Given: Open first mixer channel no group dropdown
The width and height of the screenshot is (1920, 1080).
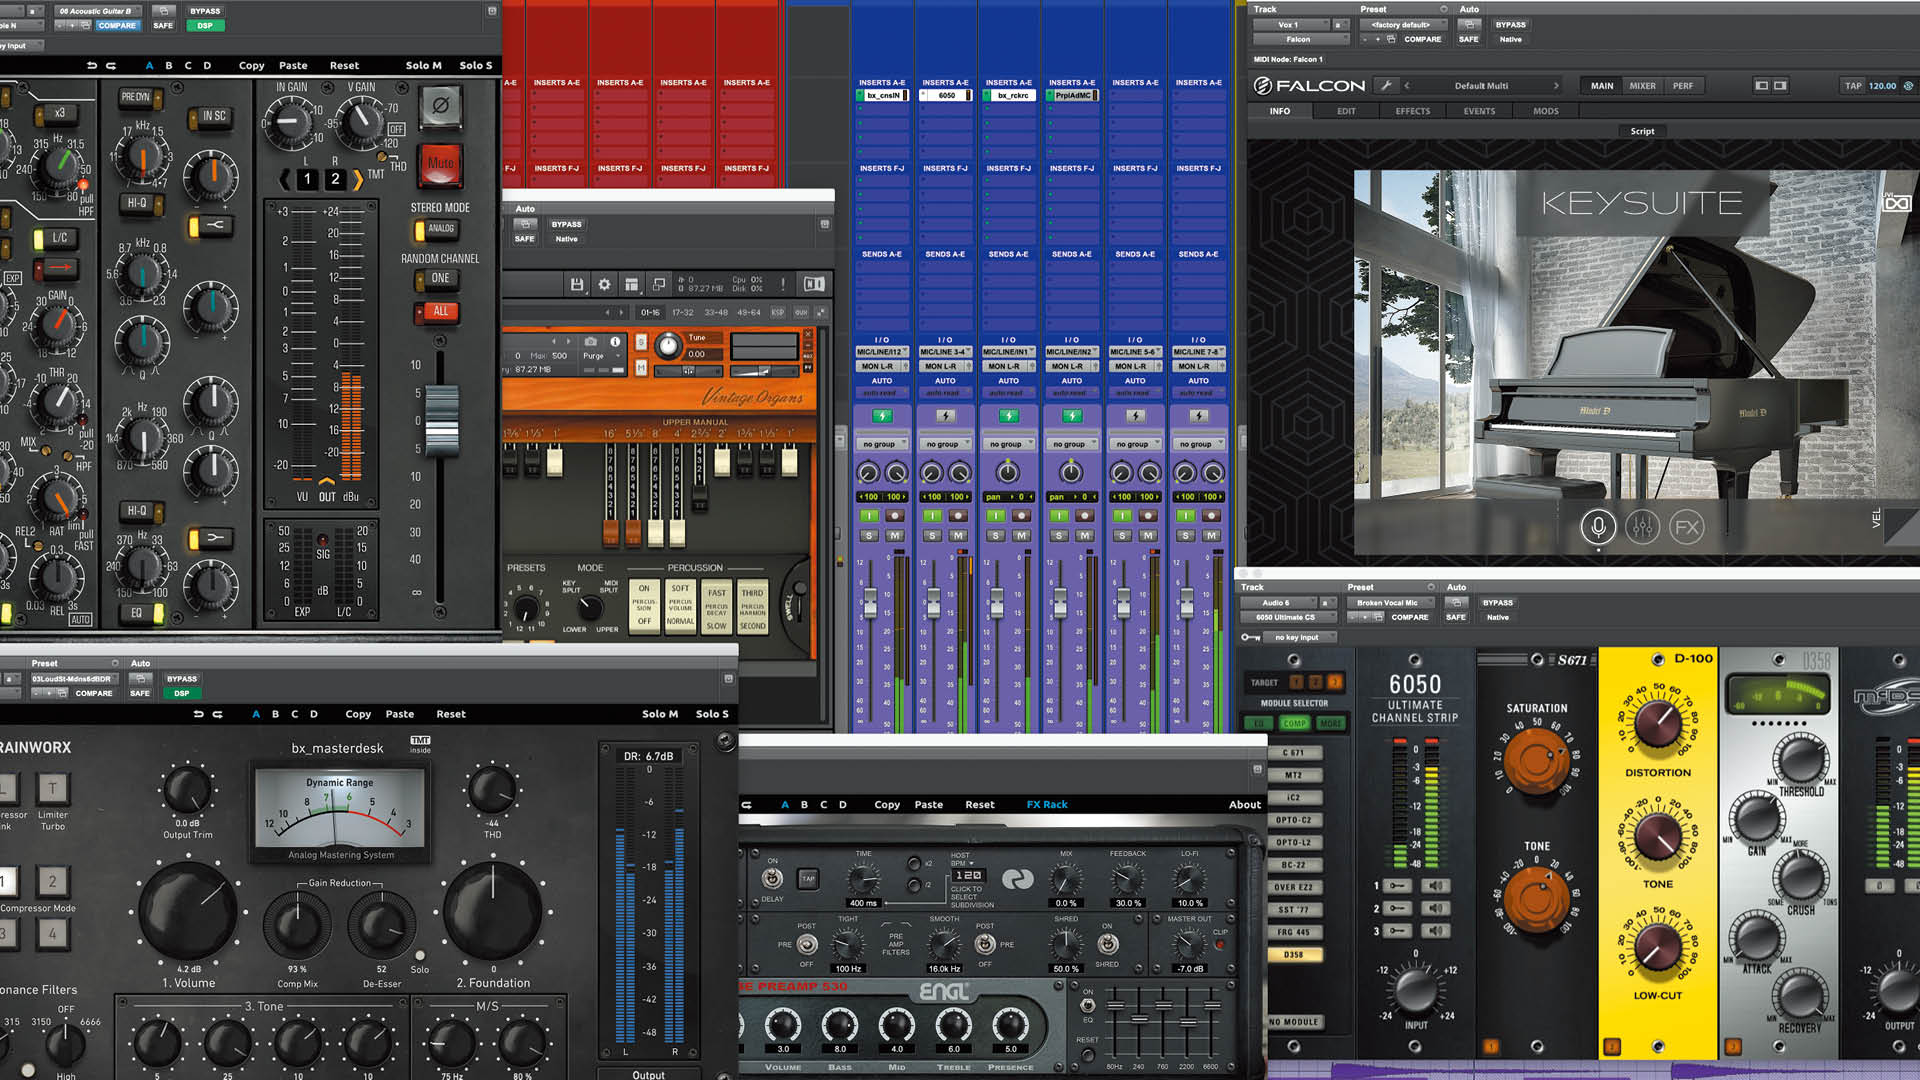Looking at the screenshot, I should [x=881, y=444].
